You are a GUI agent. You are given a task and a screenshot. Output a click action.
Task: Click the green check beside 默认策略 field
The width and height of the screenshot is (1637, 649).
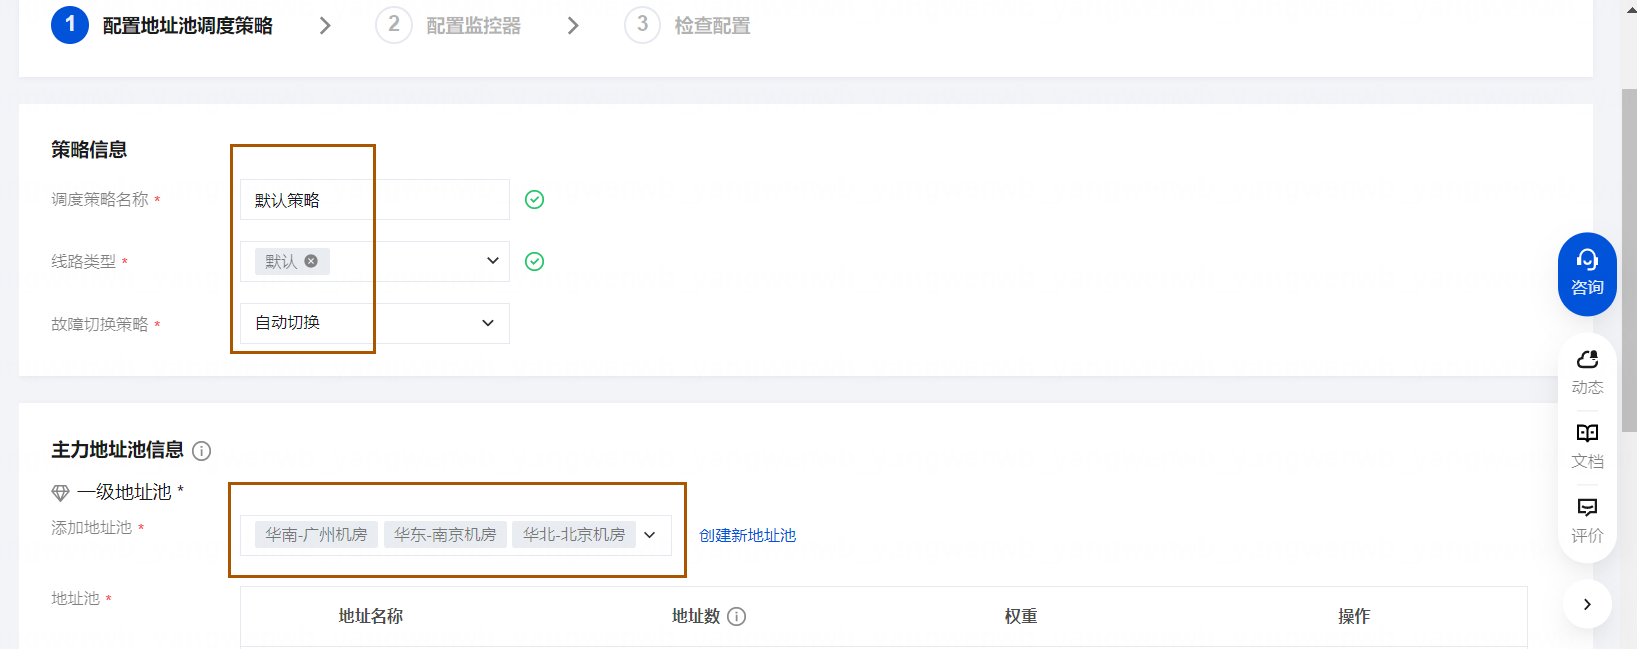535,200
